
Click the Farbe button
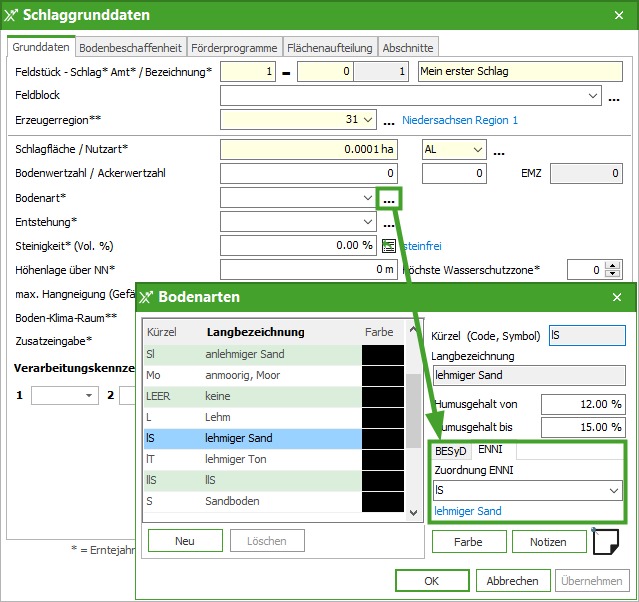pos(469,542)
